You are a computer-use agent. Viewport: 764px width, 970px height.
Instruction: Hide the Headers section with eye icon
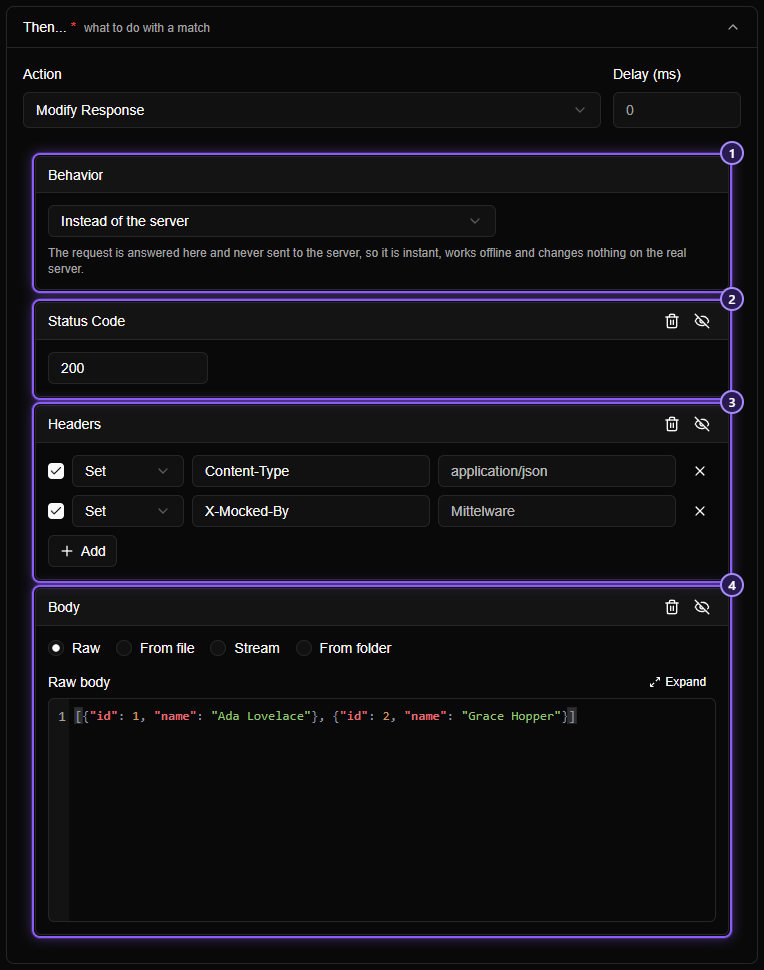pyautogui.click(x=702, y=424)
